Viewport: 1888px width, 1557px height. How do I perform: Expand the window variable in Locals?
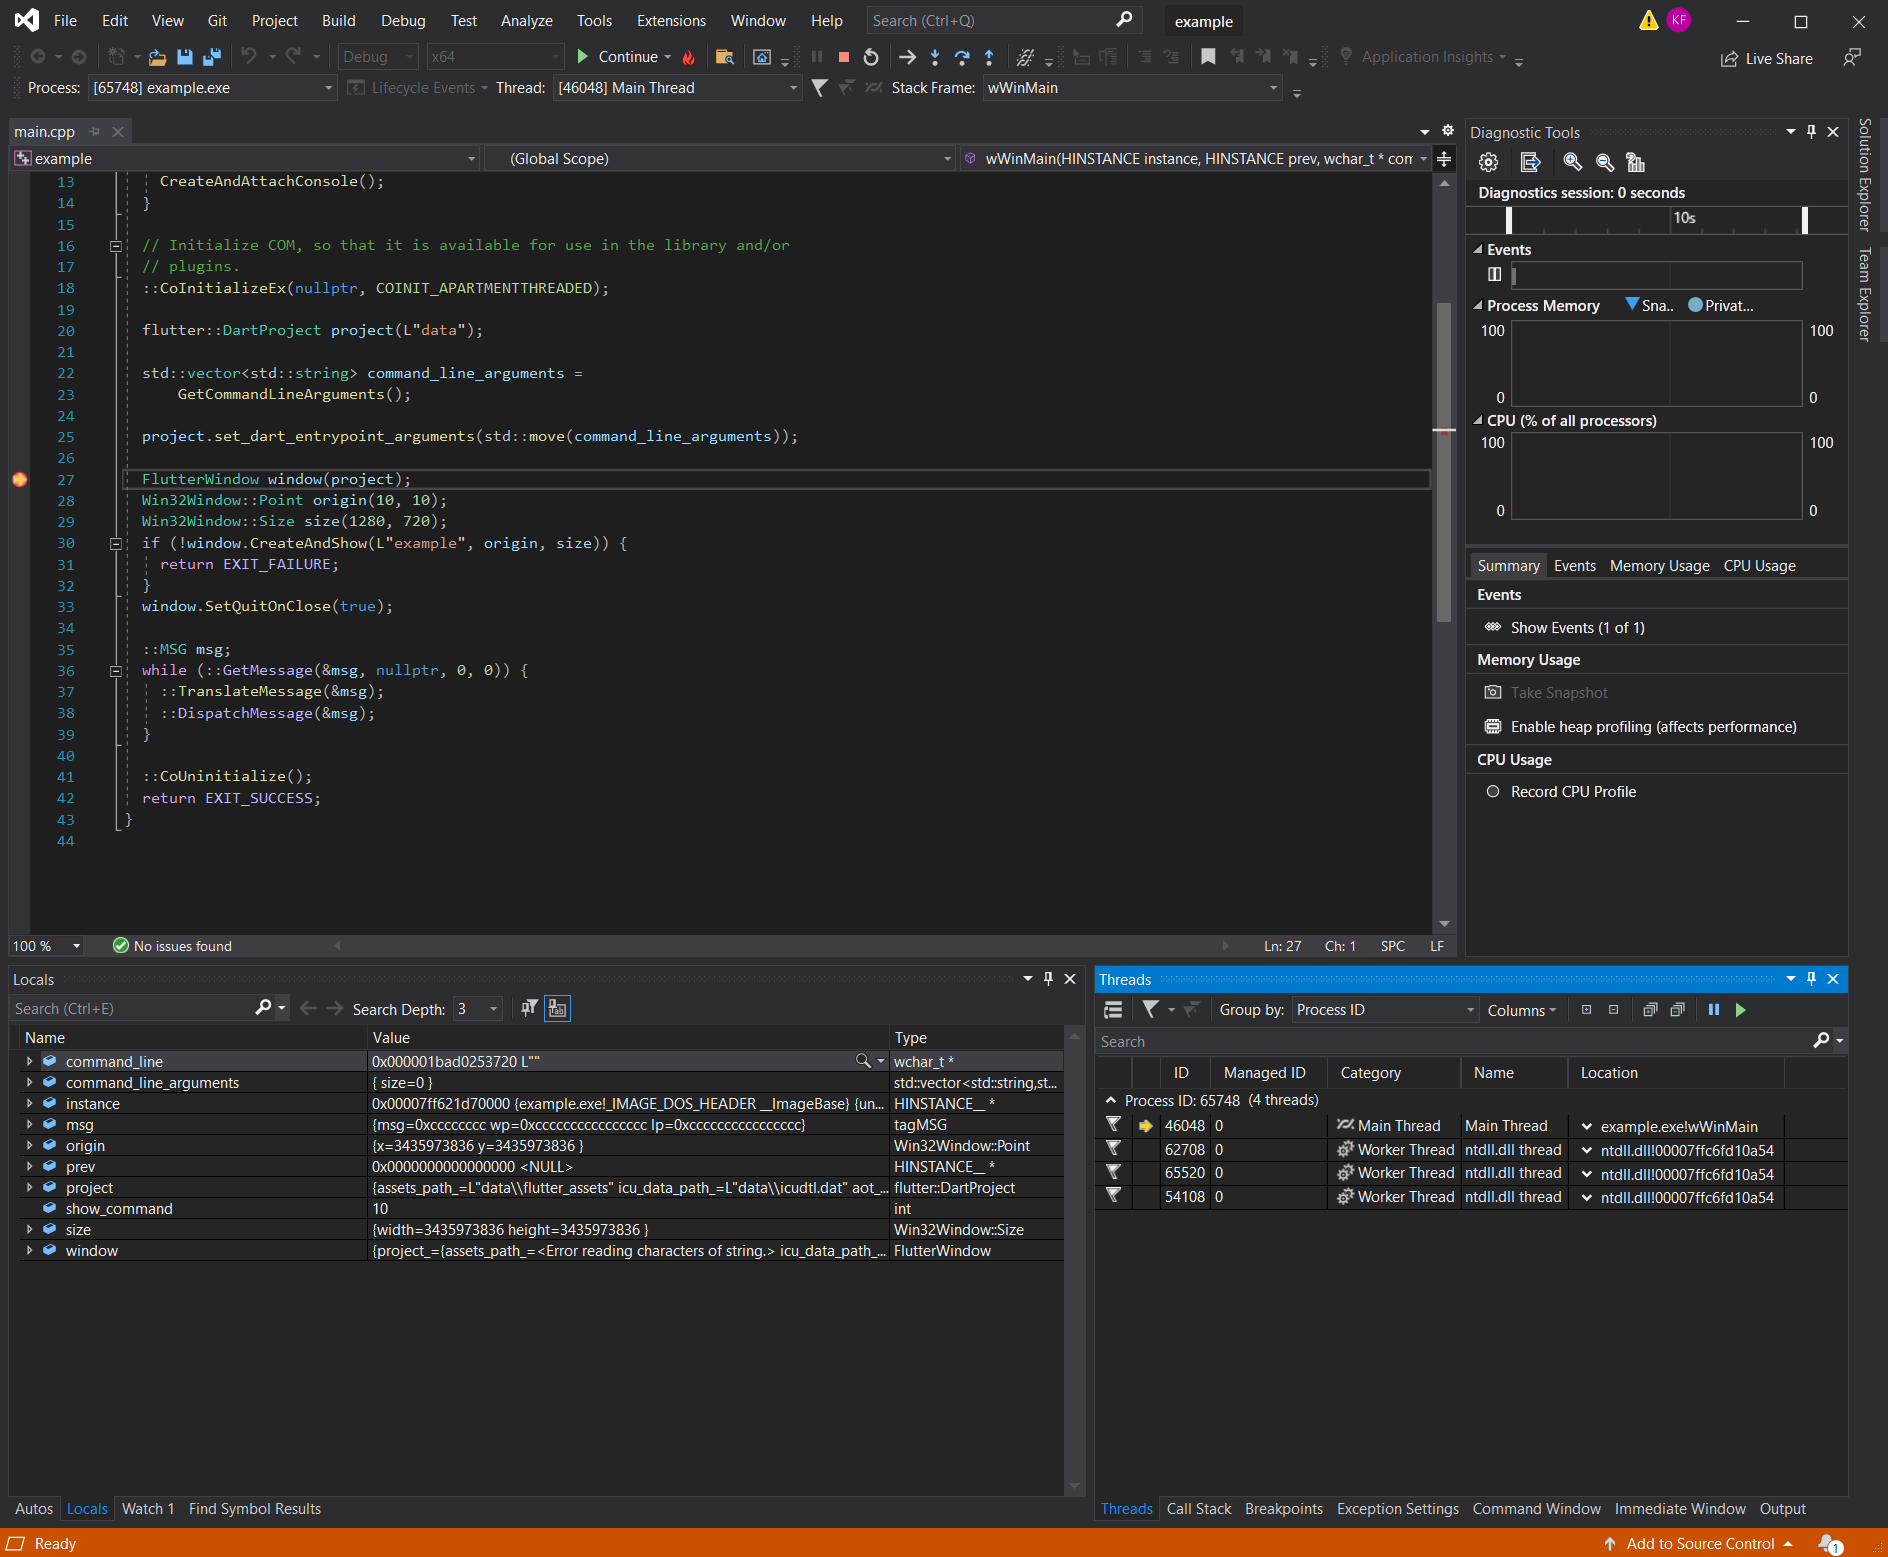29,1250
